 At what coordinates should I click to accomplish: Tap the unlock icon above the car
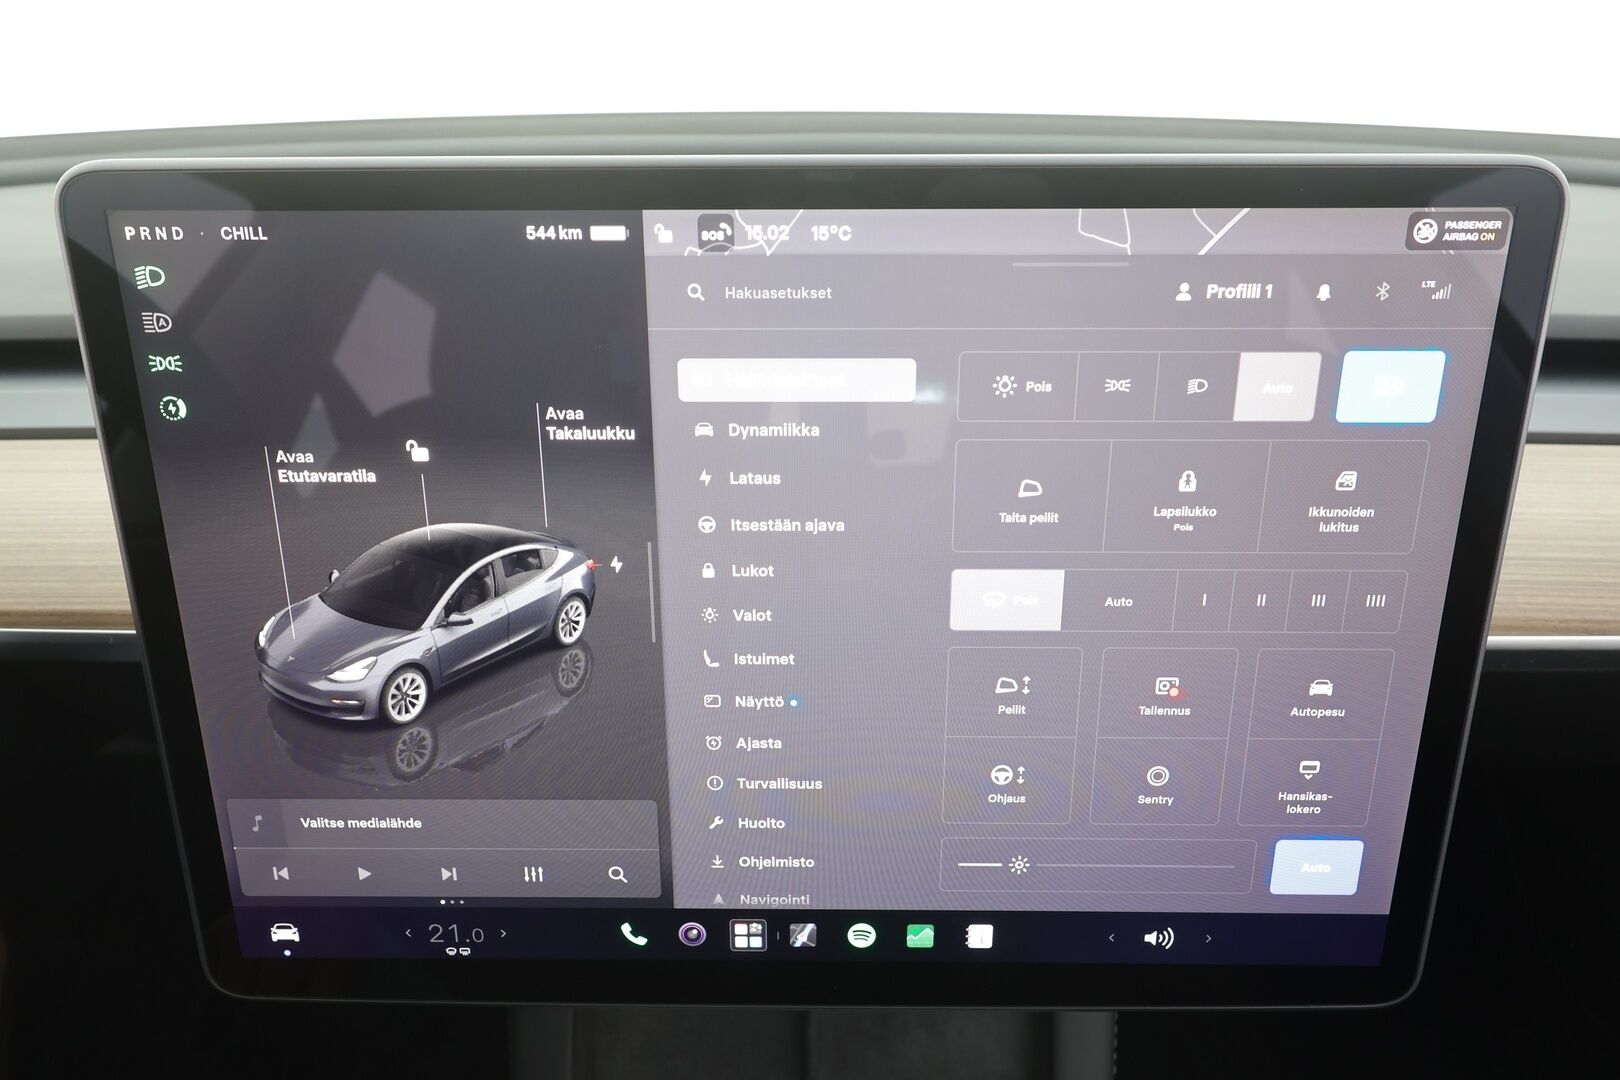click(x=417, y=451)
